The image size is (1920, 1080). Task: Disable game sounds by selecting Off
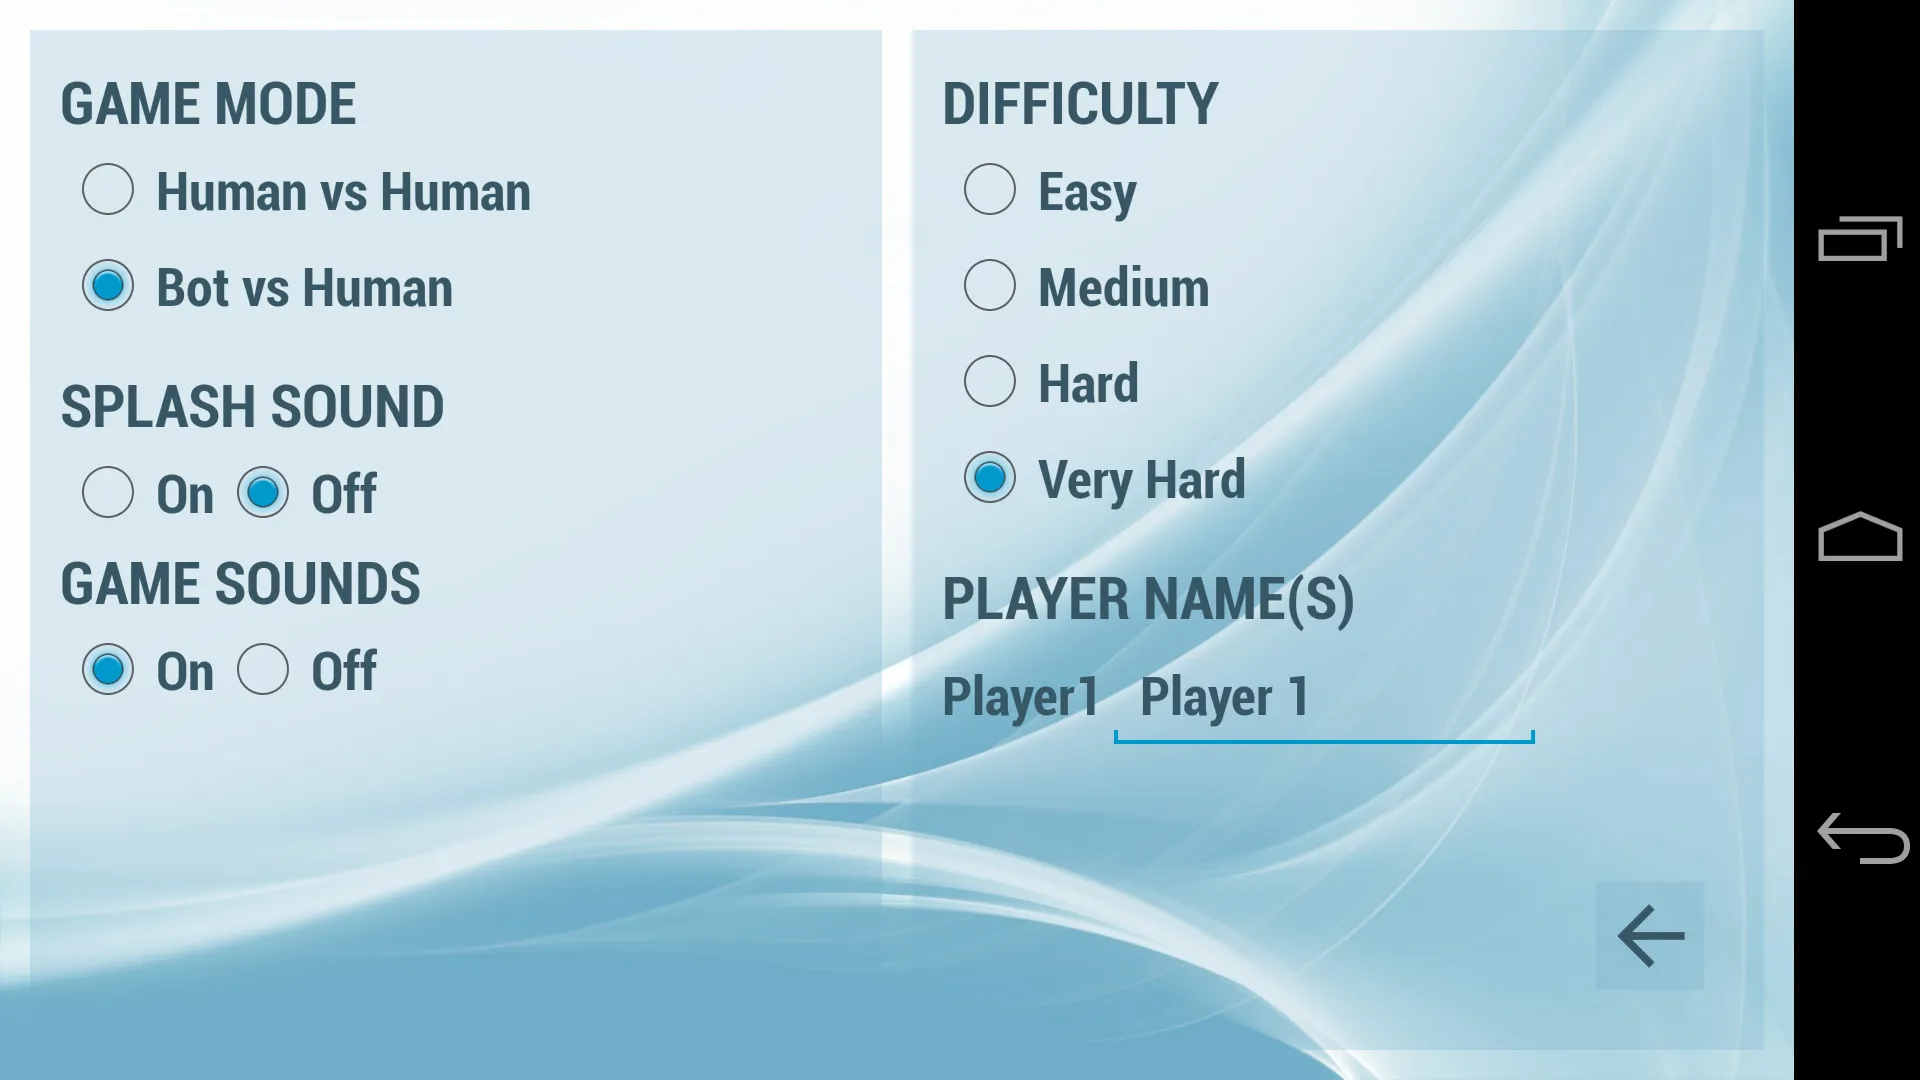(262, 670)
